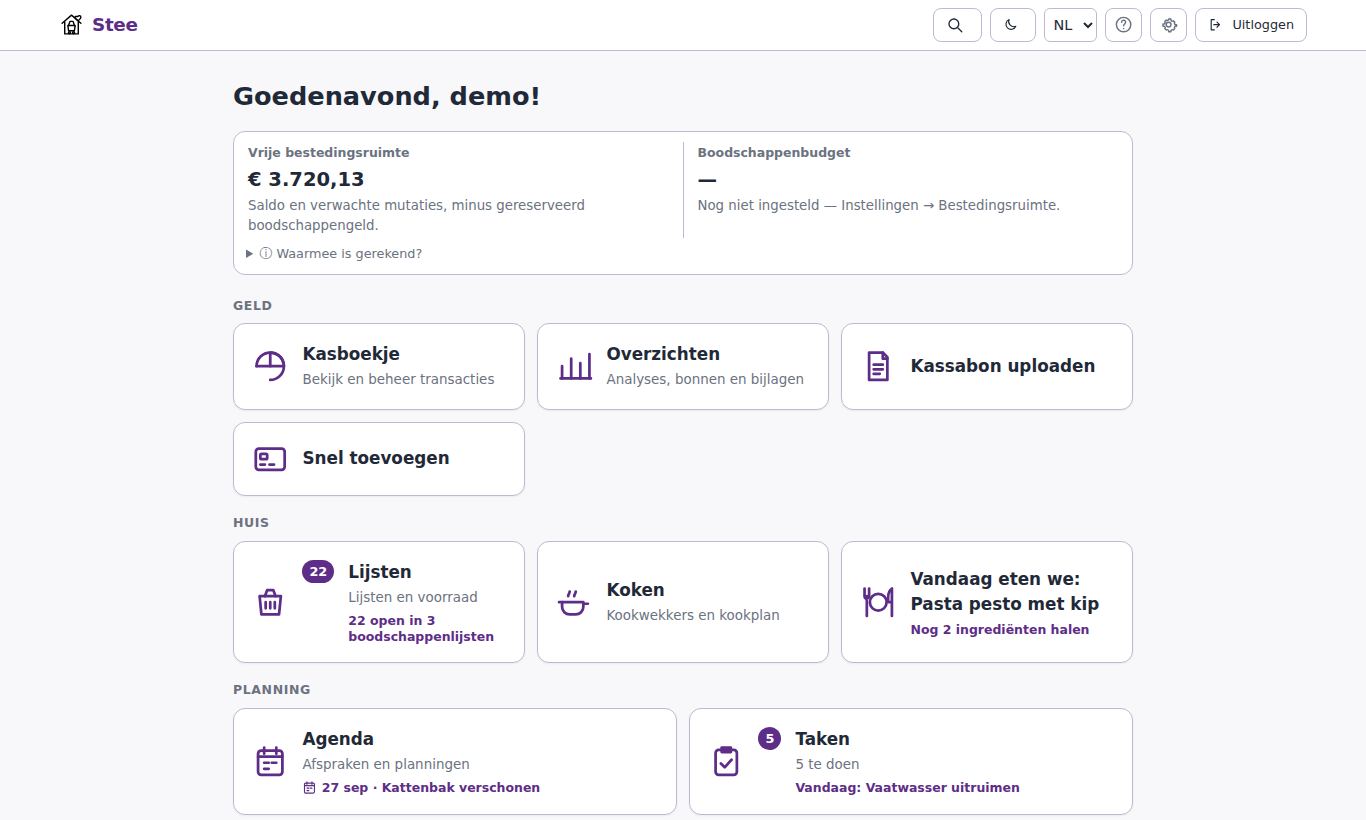Image resolution: width=1366 pixels, height=820 pixels.
Task: Click the Stee brand name
Action: pos(115,25)
